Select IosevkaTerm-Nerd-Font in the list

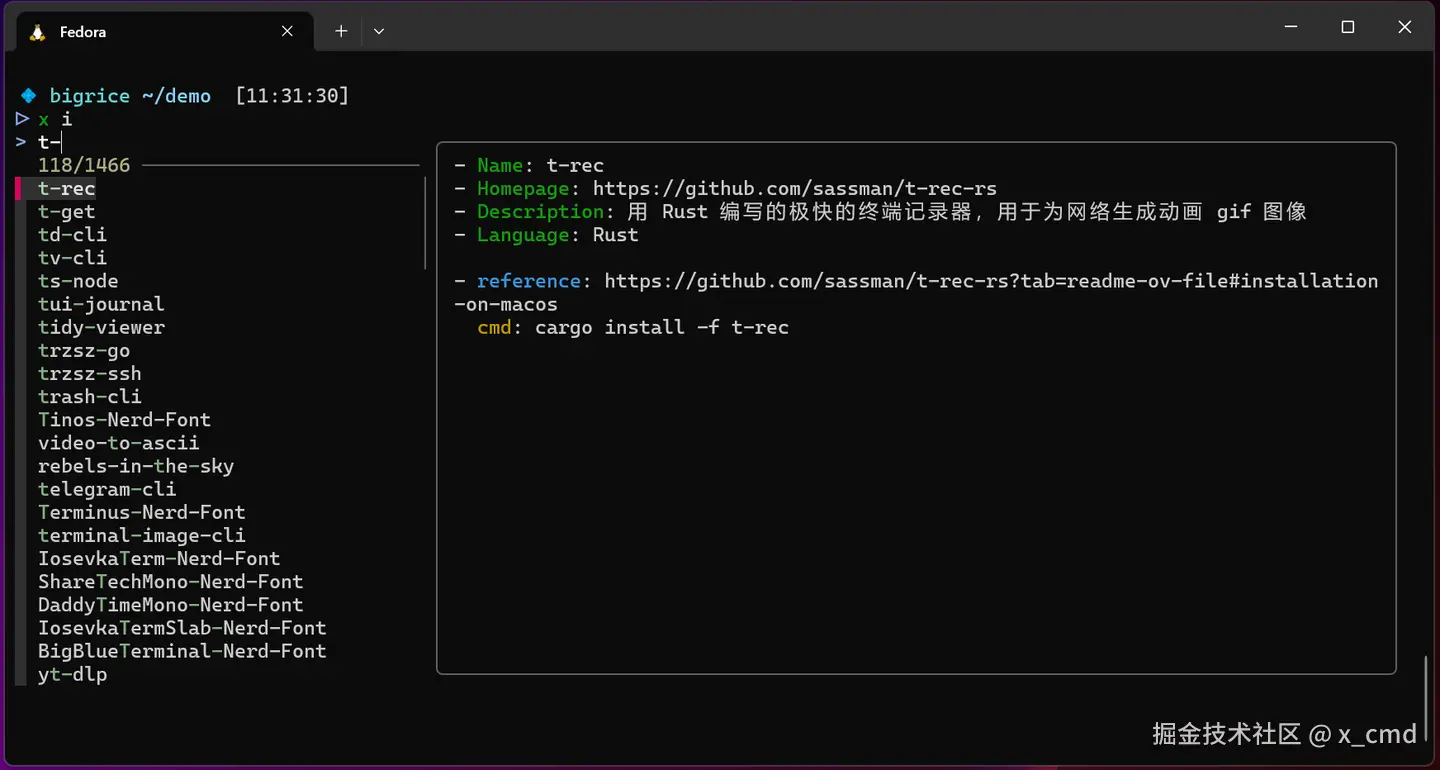(x=159, y=558)
